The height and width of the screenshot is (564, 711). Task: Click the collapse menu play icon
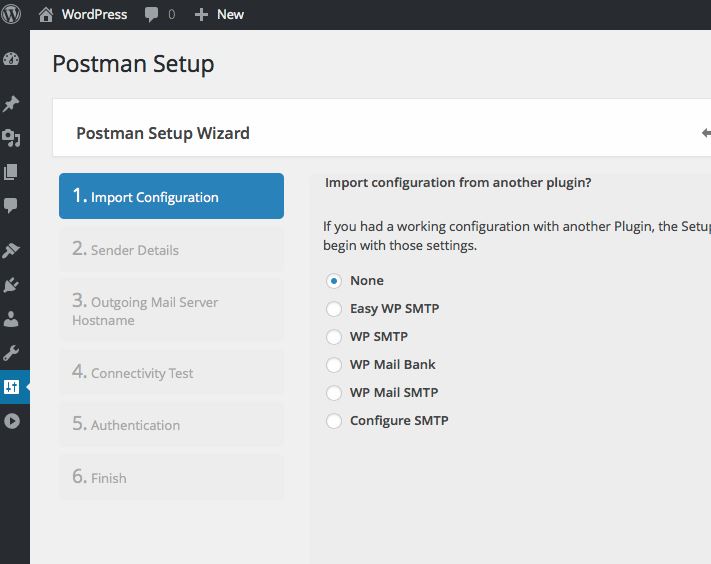(12, 421)
